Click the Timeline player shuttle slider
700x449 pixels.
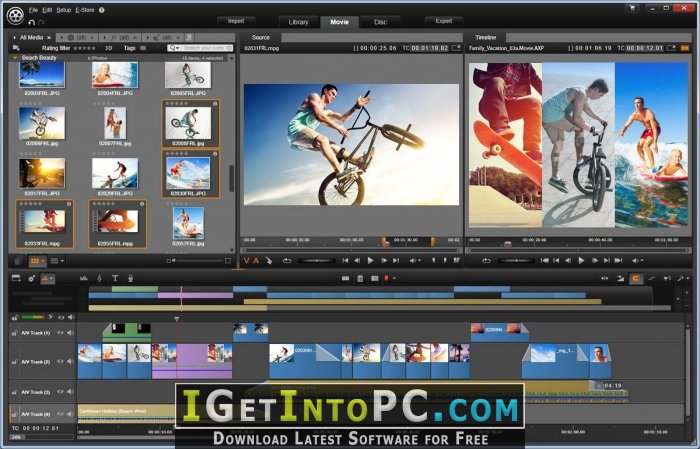(x=517, y=260)
